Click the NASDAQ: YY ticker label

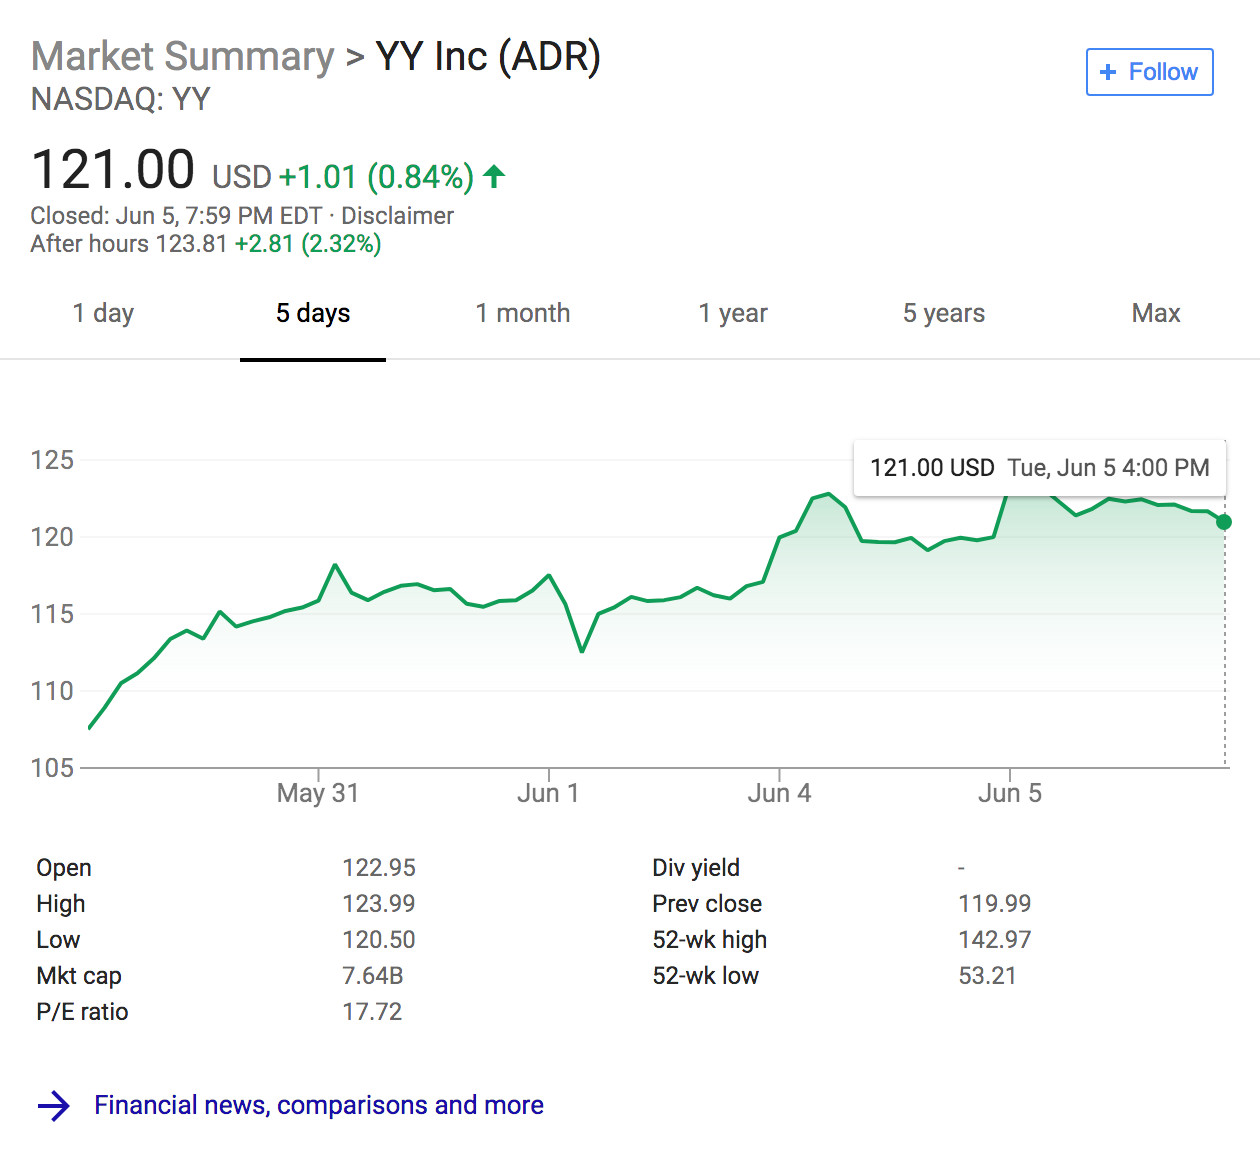point(121,100)
